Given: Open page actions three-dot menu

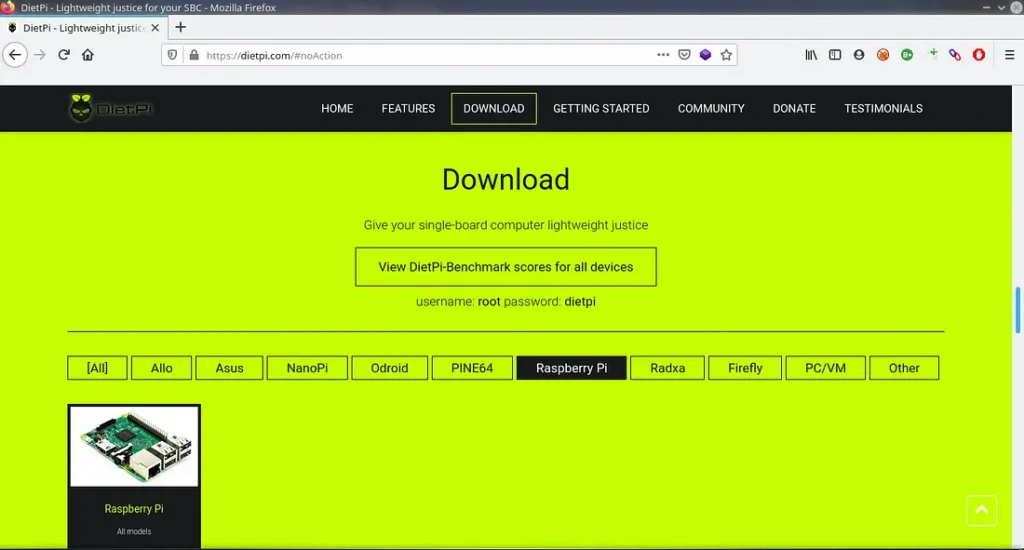Looking at the screenshot, I should pyautogui.click(x=663, y=55).
